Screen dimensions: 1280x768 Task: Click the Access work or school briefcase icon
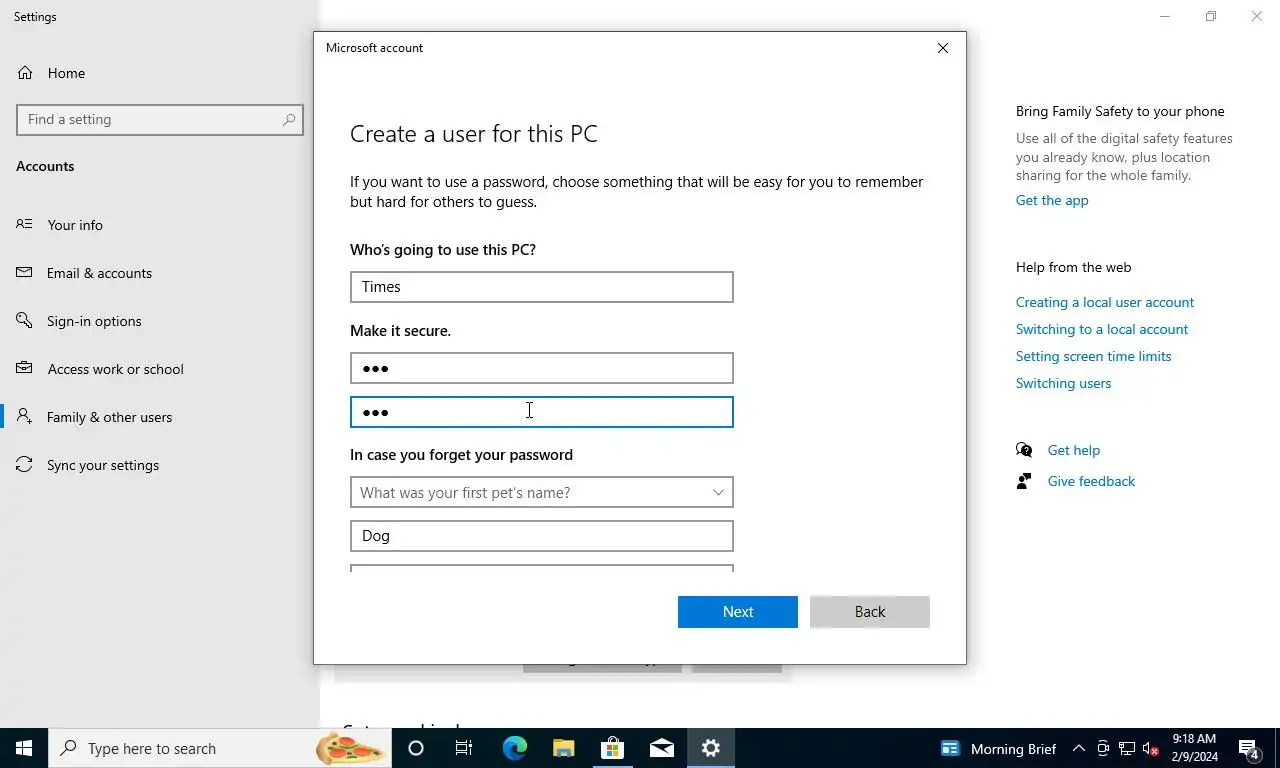(x=24, y=368)
